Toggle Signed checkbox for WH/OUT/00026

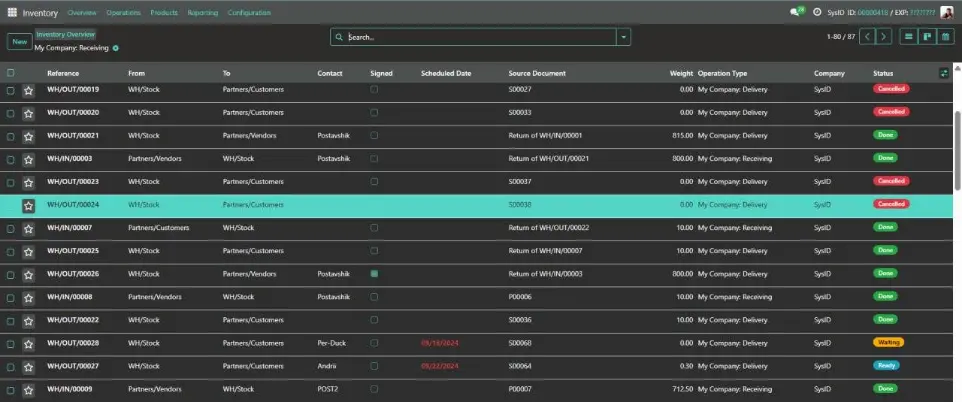click(x=374, y=273)
